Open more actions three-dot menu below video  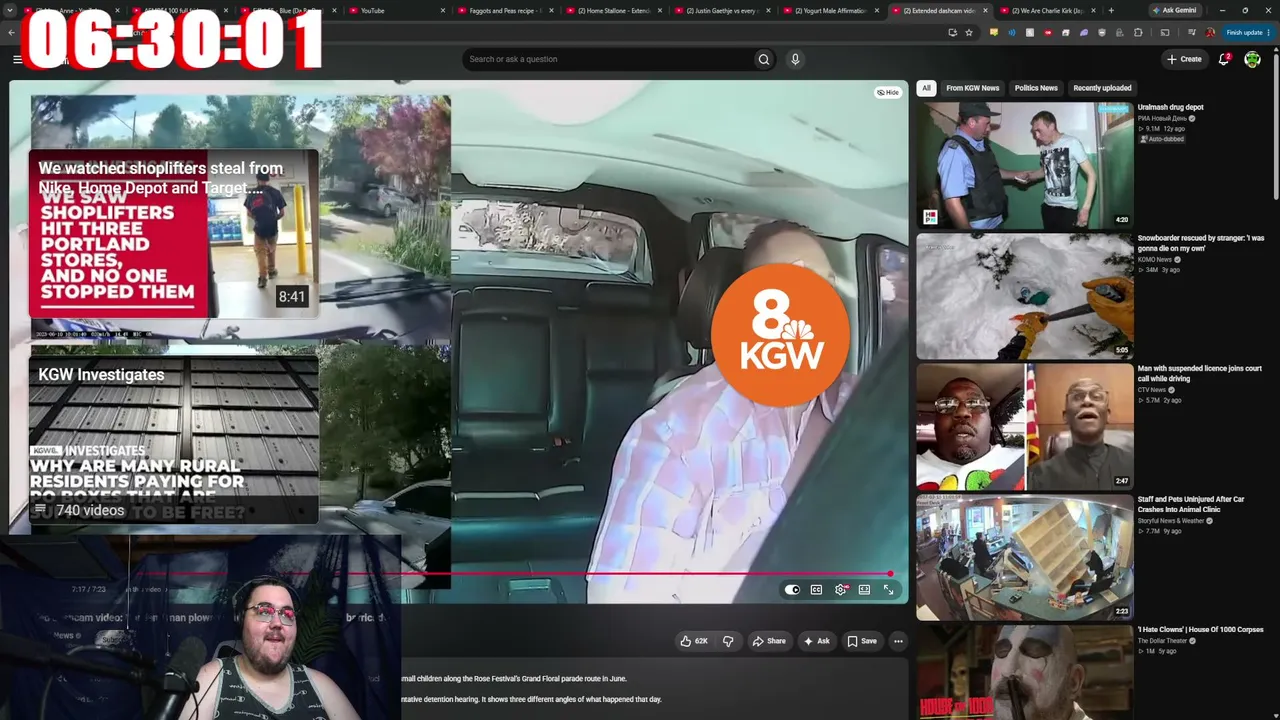[x=898, y=641]
